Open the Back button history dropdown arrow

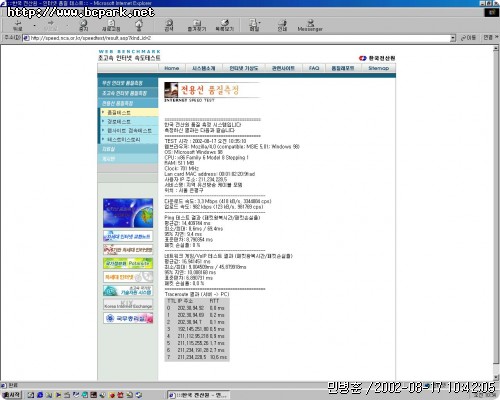pos(34,25)
